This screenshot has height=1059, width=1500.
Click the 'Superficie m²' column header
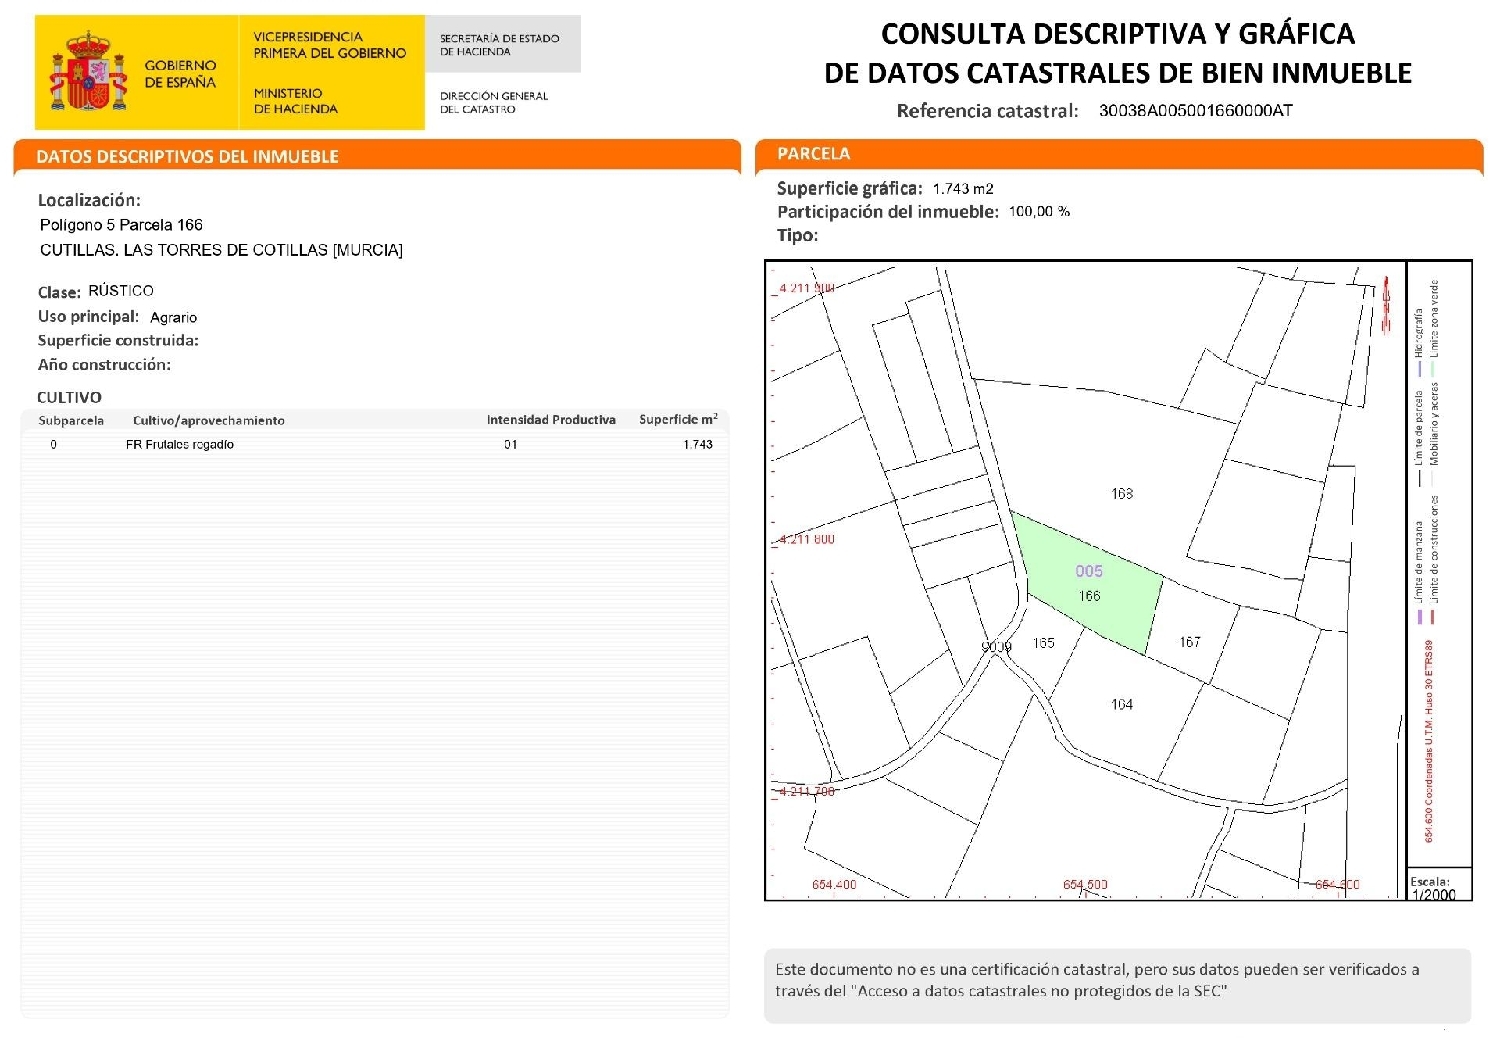[678, 420]
